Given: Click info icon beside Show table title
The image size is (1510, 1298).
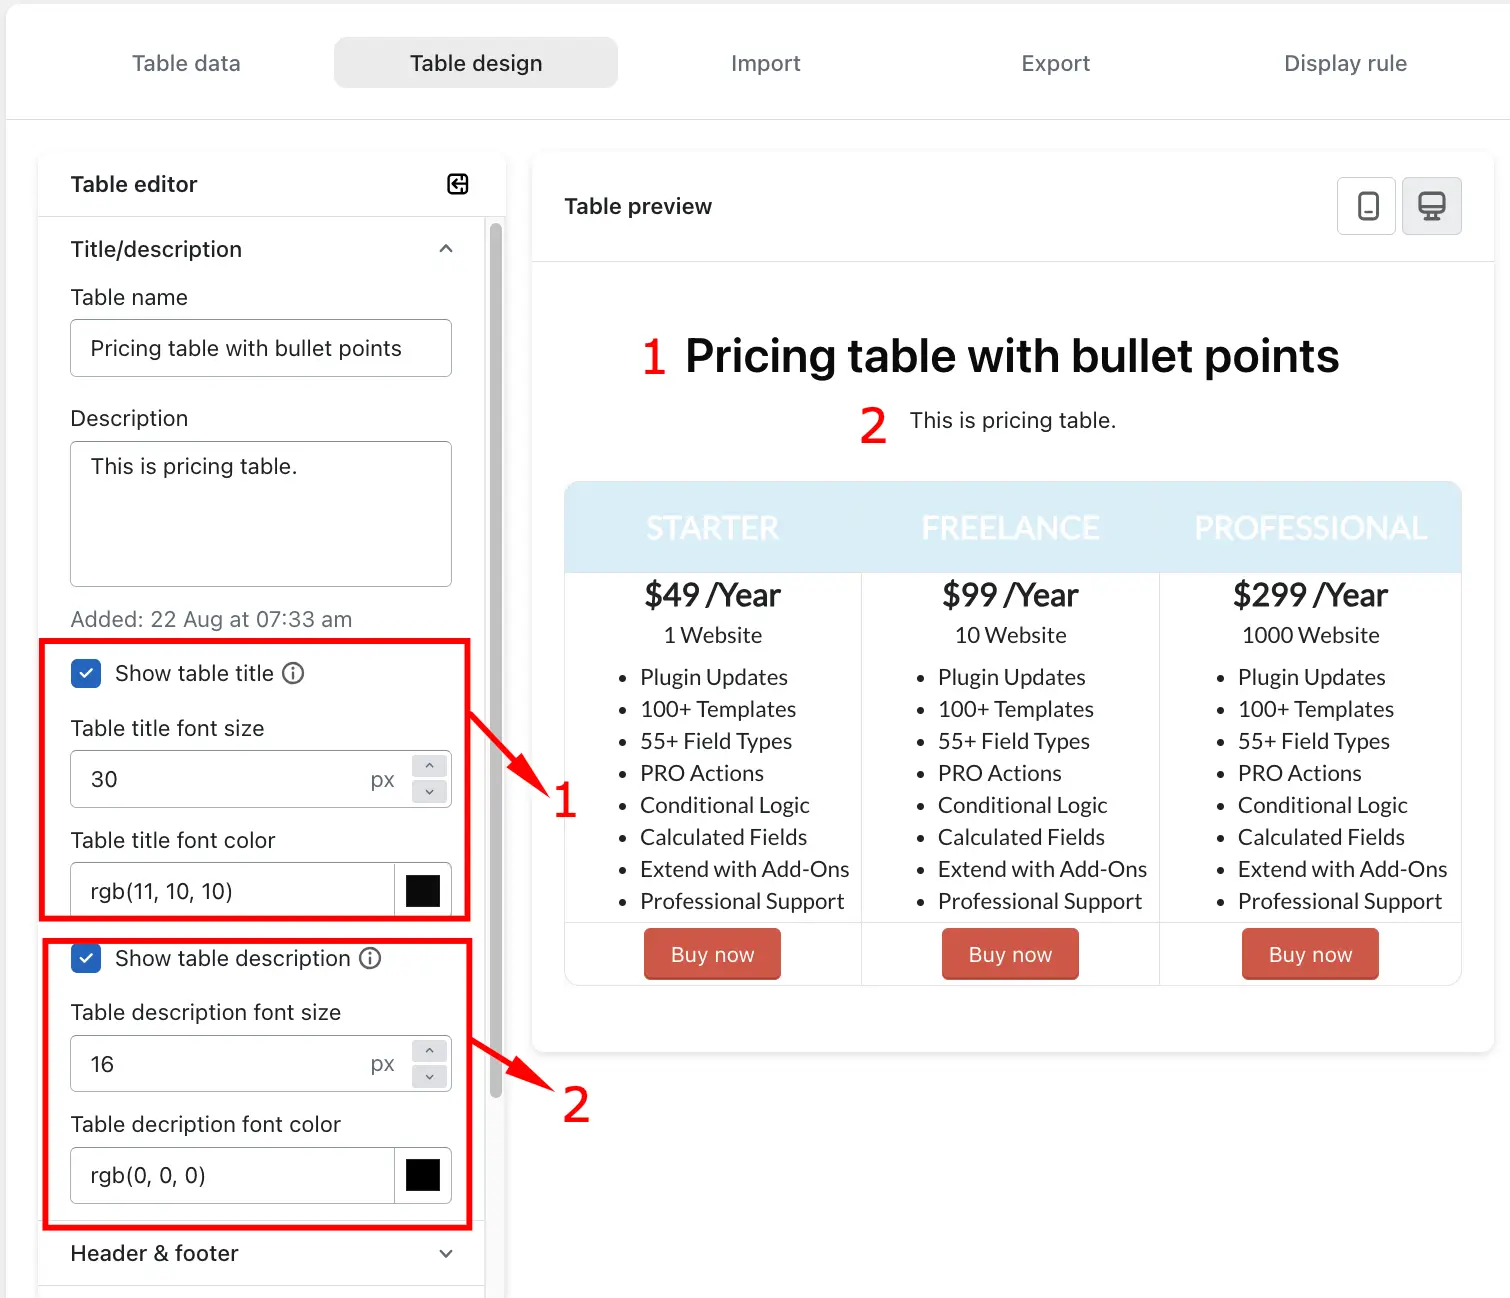Looking at the screenshot, I should [x=293, y=673].
